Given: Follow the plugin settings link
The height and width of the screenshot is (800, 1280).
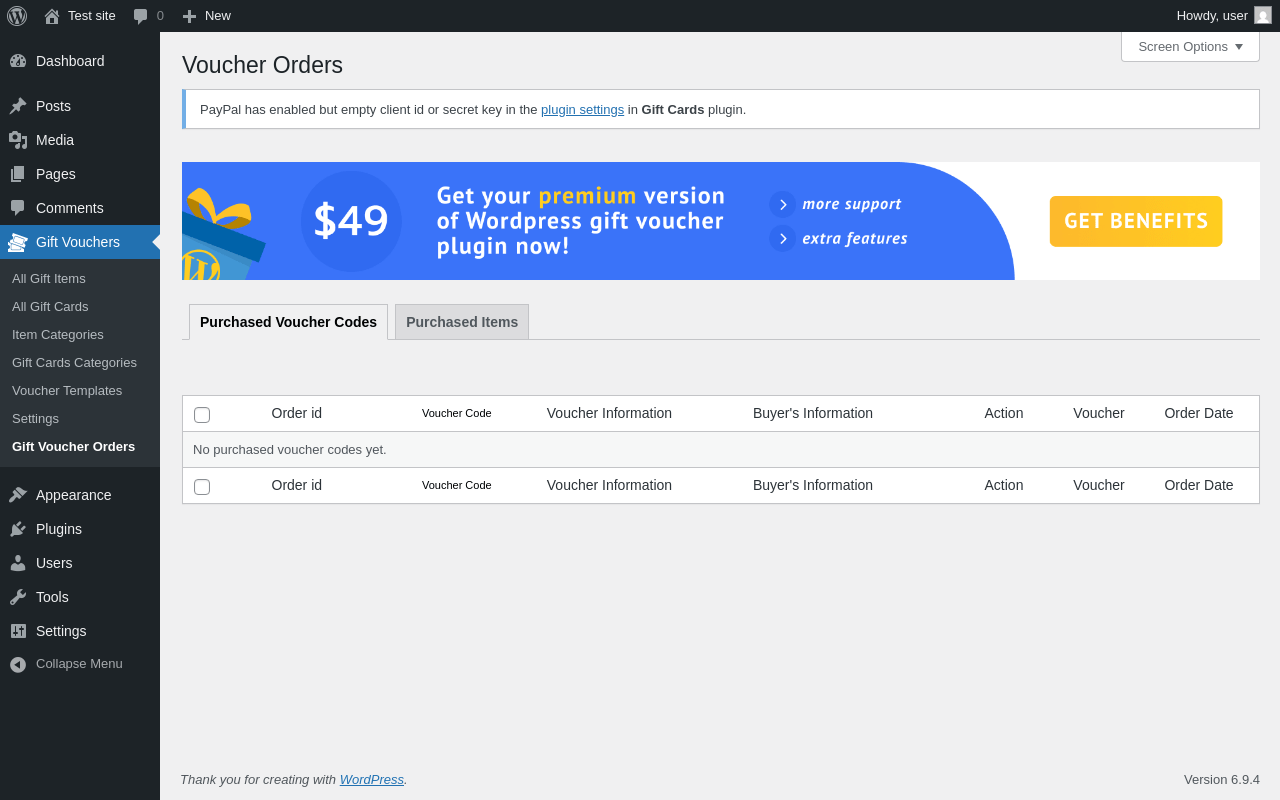Looking at the screenshot, I should pos(582,110).
